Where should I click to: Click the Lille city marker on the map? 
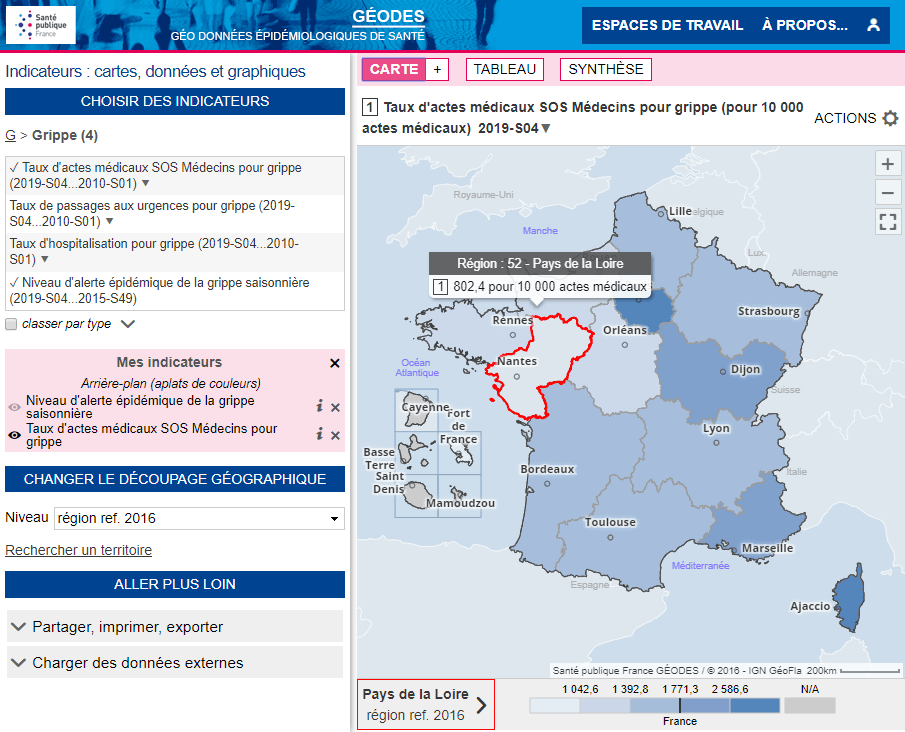661,213
